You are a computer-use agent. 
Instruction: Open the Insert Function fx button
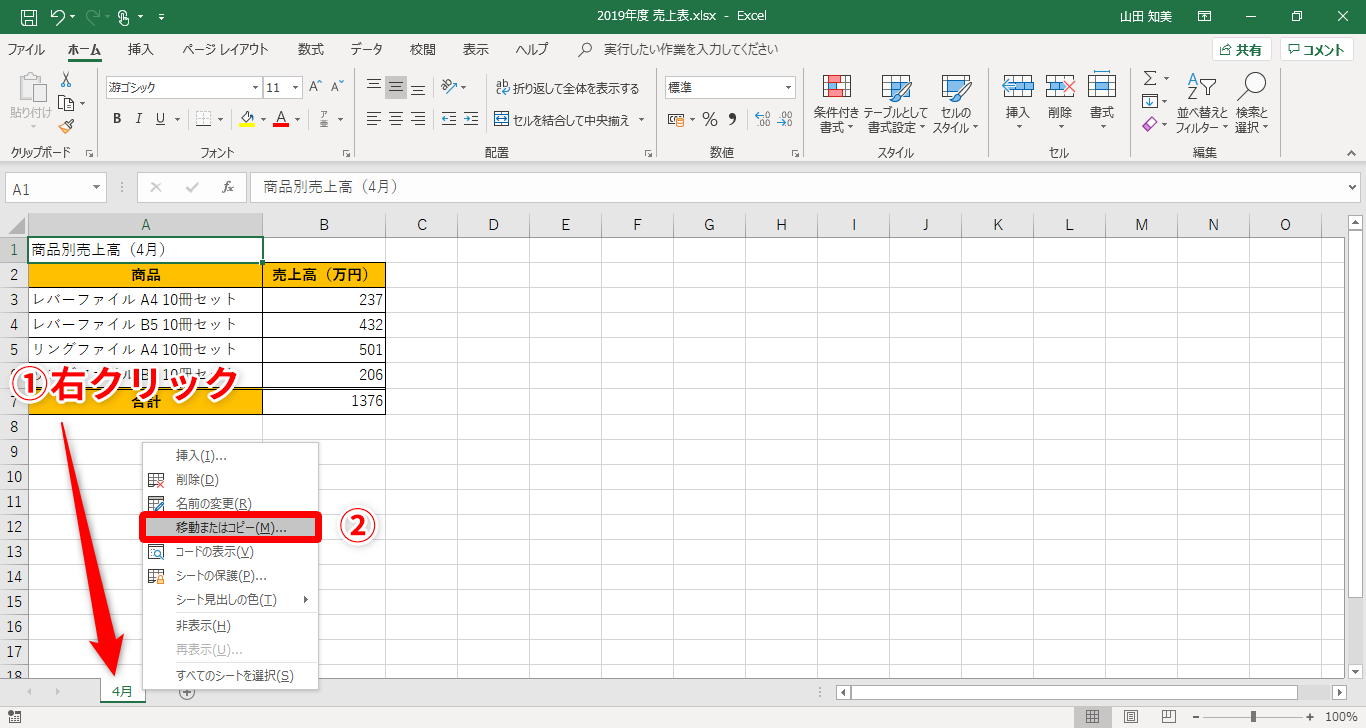click(x=228, y=188)
